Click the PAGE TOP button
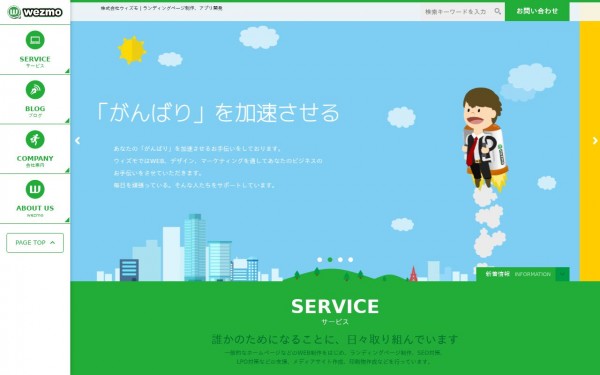 35,243
